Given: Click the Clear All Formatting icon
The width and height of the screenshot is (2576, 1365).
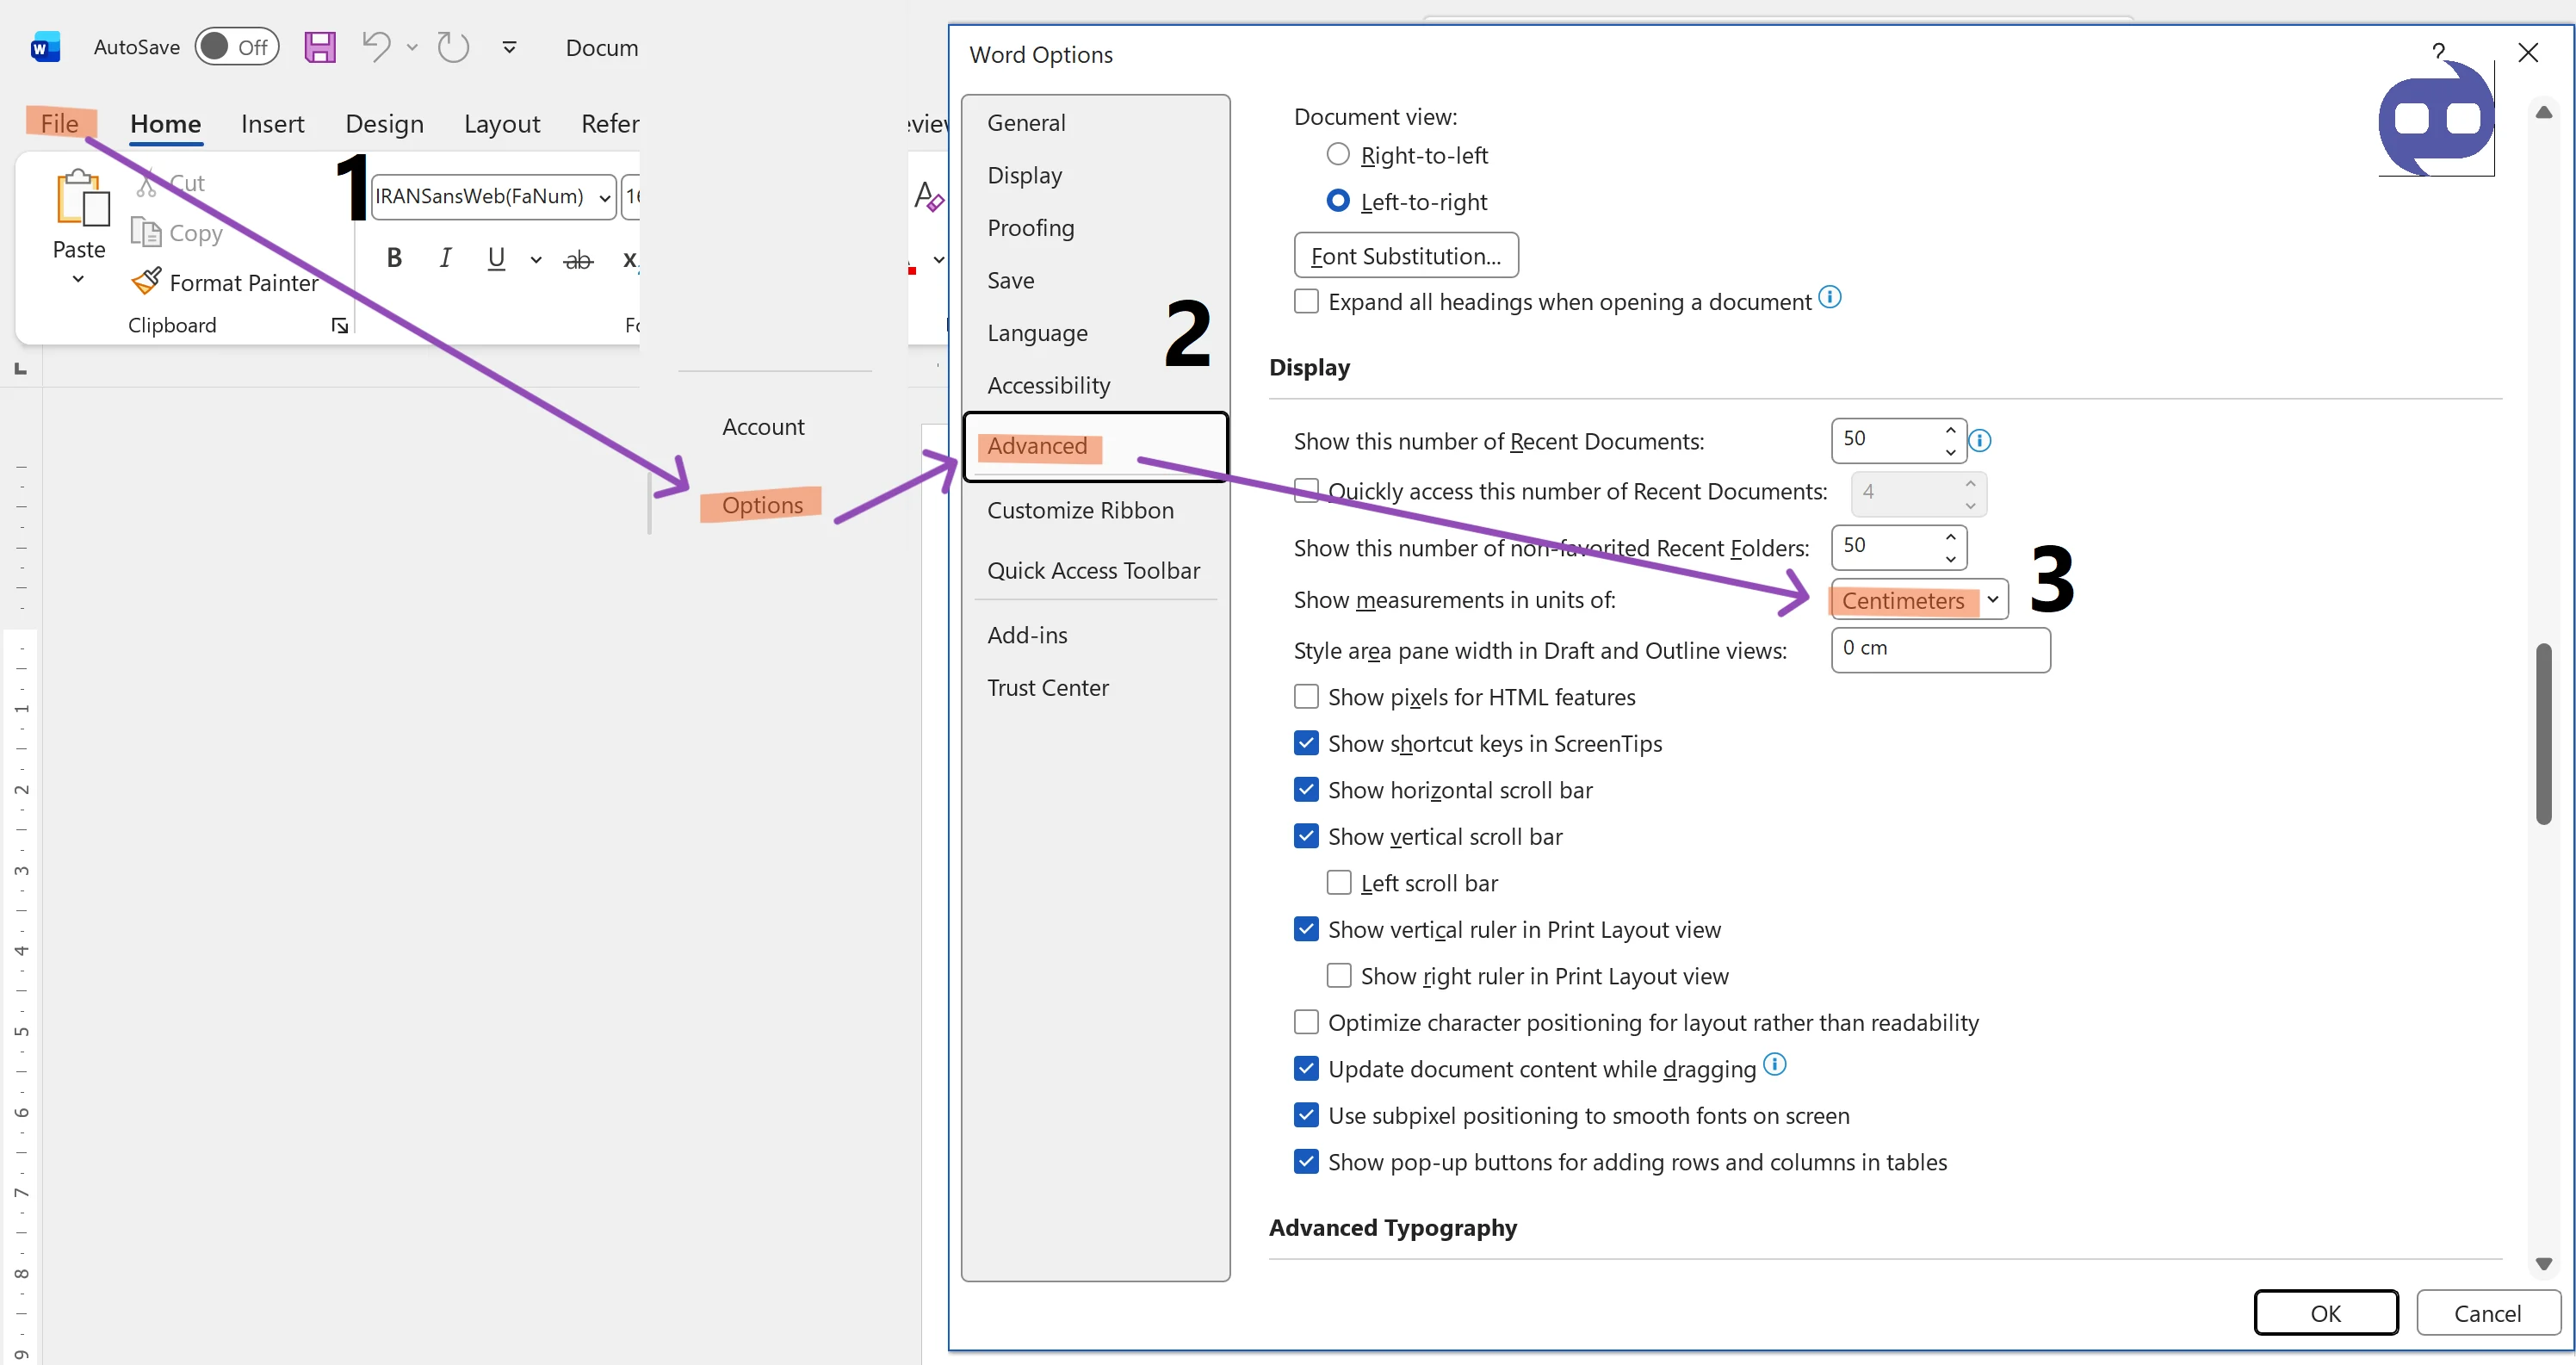Looking at the screenshot, I should [x=929, y=196].
